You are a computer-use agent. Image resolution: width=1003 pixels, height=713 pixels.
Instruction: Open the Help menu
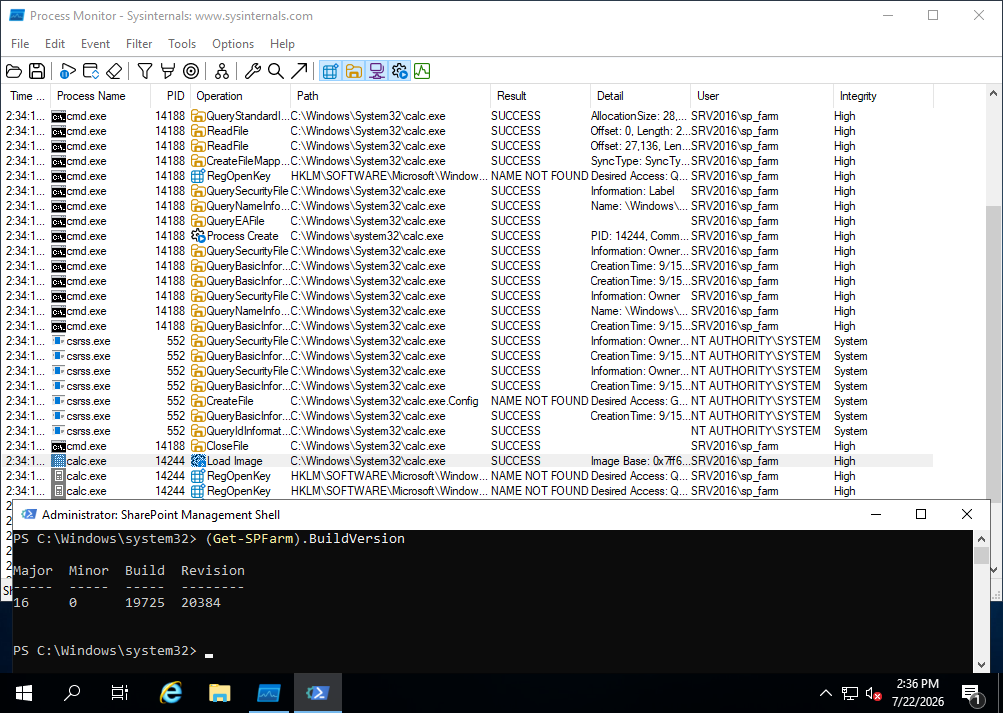click(x=282, y=43)
